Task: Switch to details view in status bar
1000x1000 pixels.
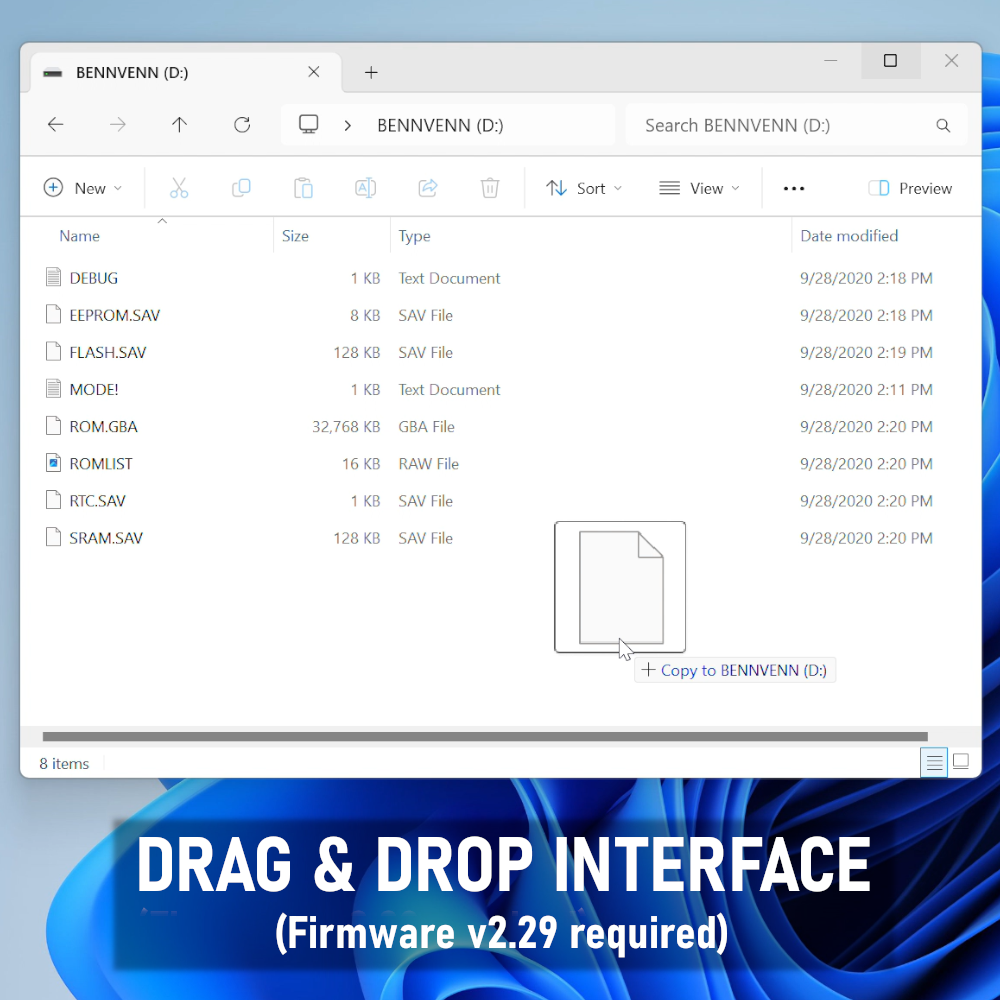Action: [934, 763]
